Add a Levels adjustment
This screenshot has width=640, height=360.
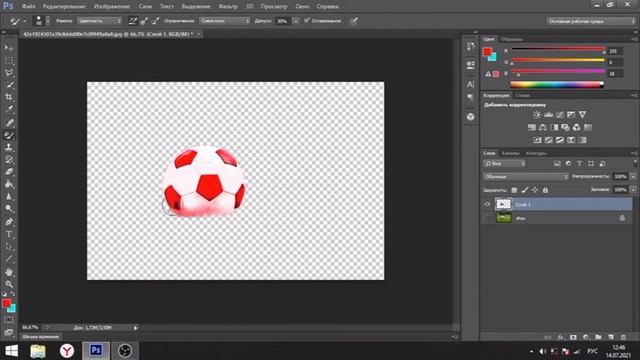548,115
